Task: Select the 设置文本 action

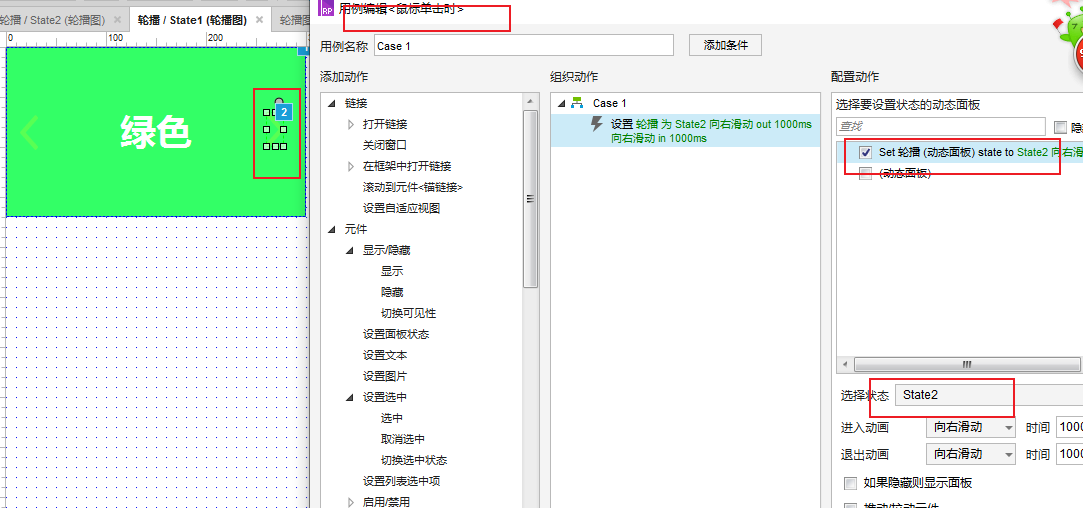Action: [385, 355]
